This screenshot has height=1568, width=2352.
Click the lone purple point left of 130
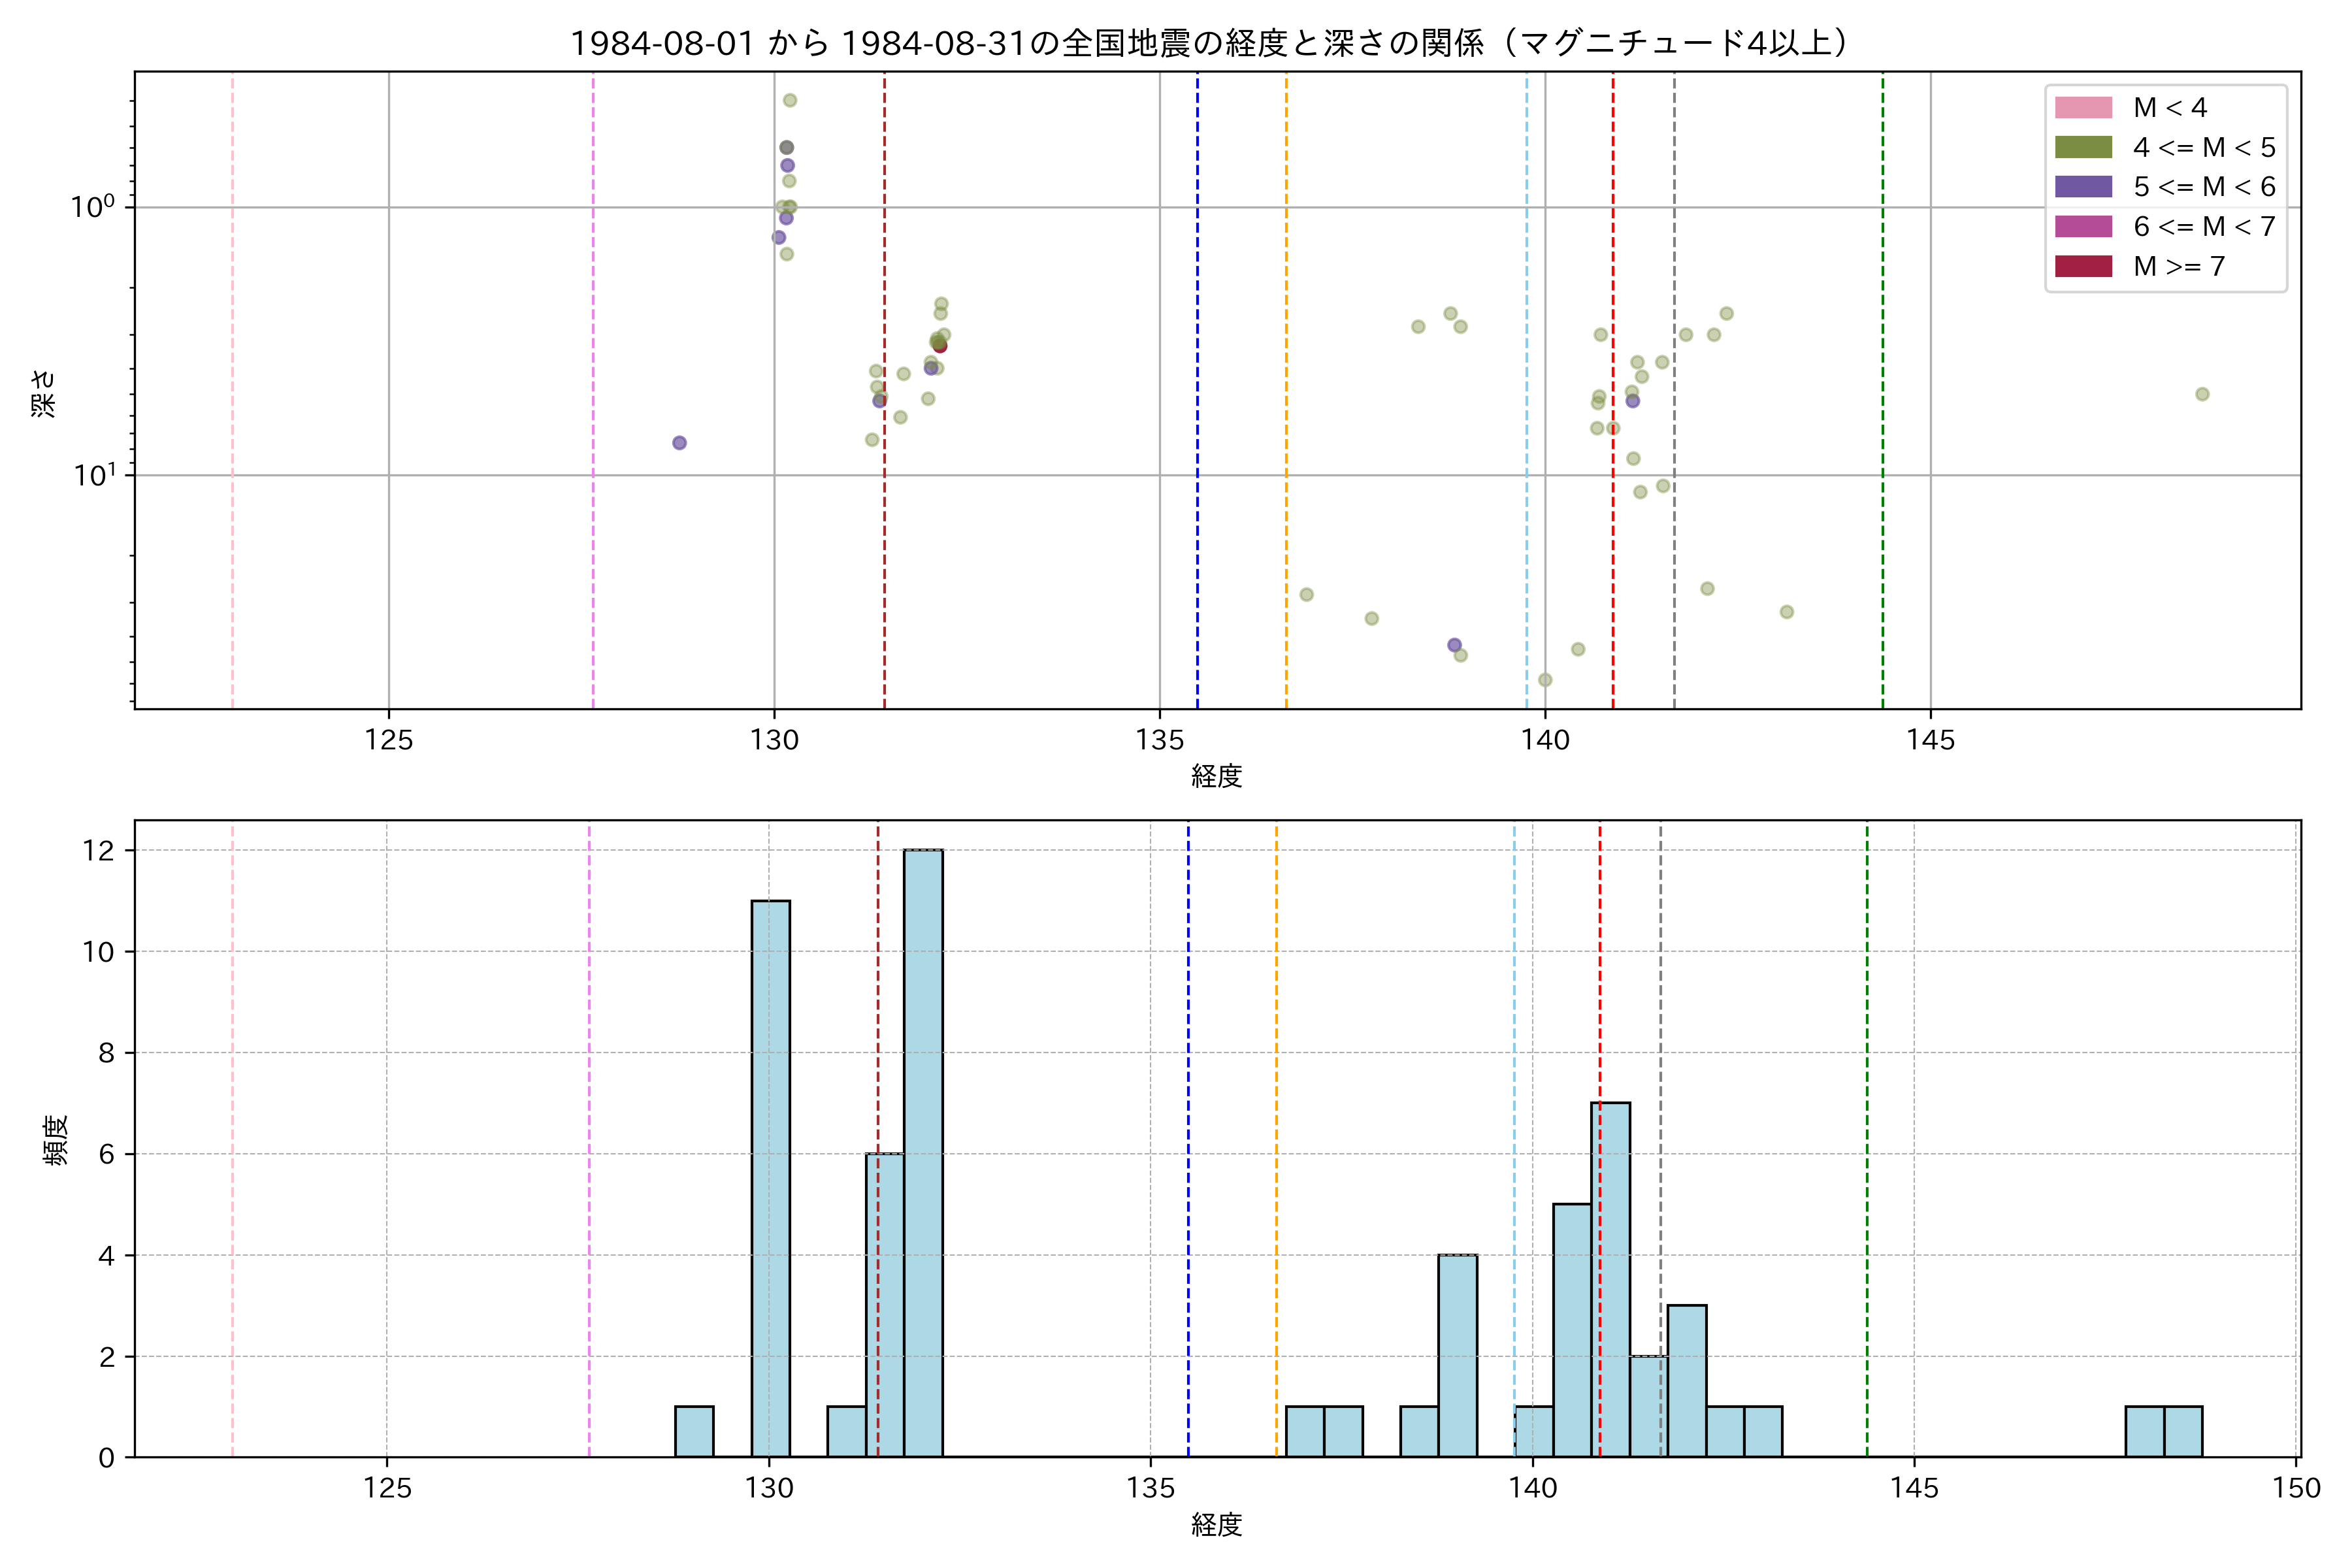pyautogui.click(x=679, y=443)
